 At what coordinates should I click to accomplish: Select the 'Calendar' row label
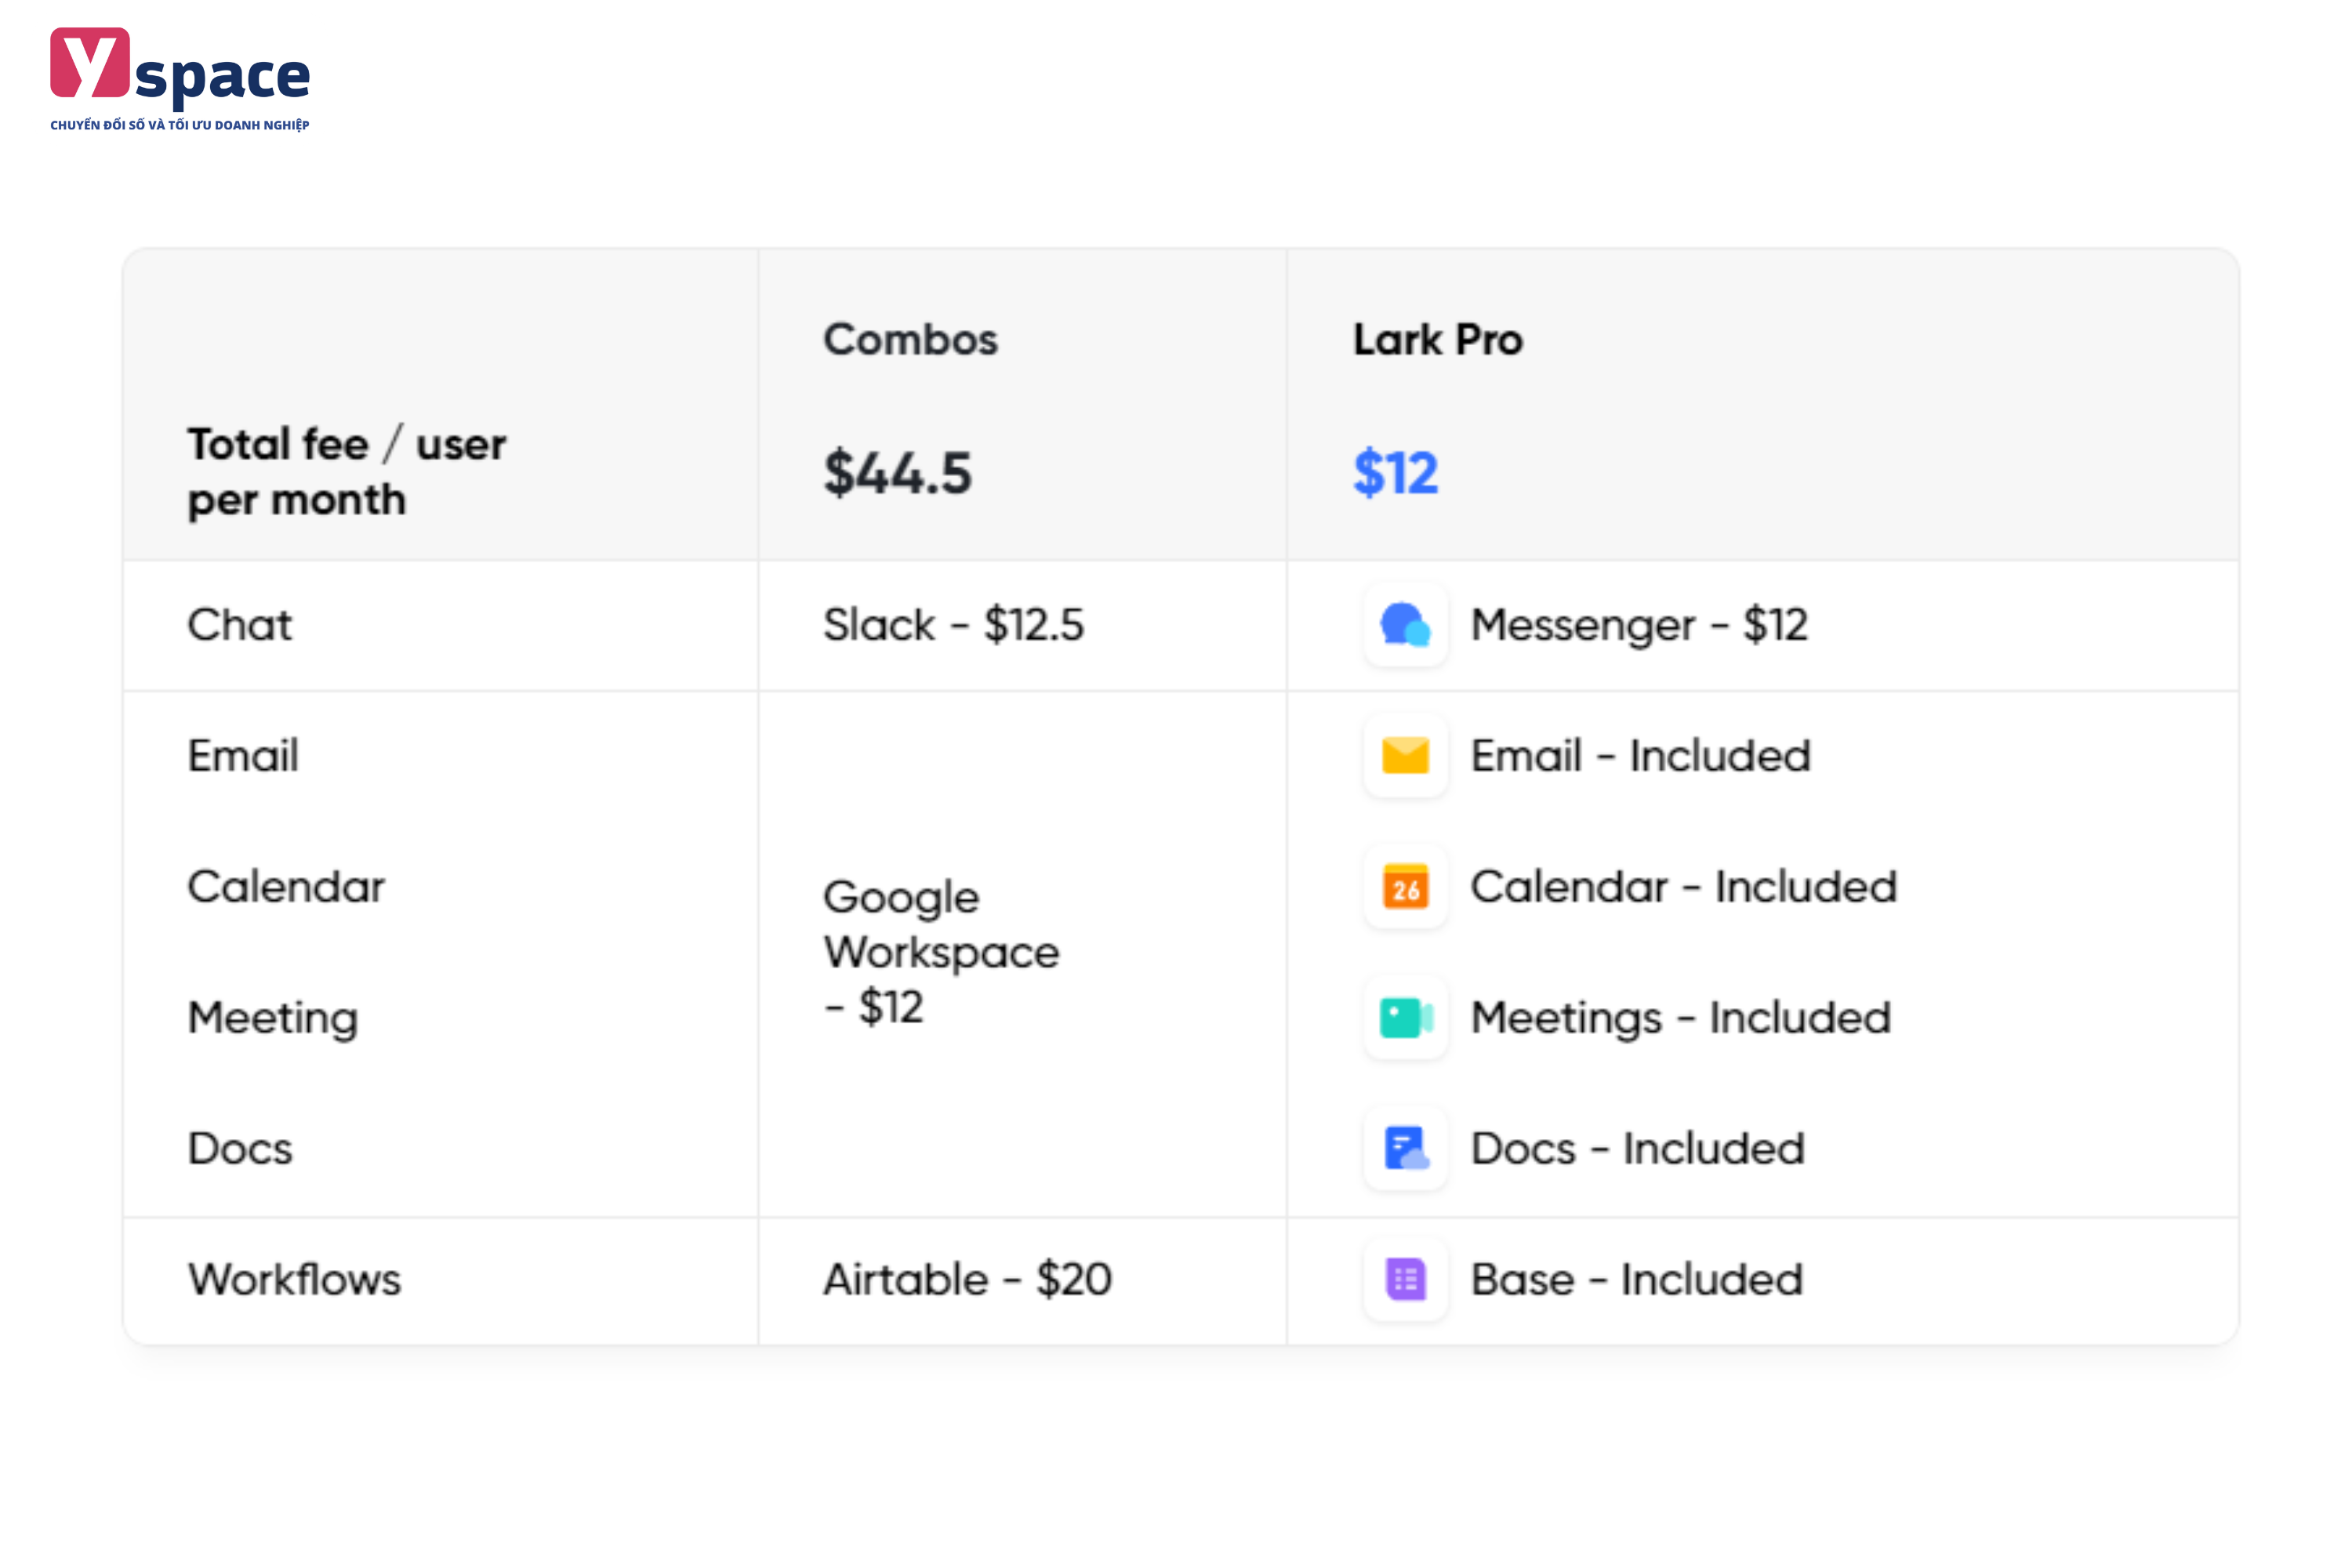[x=286, y=887]
